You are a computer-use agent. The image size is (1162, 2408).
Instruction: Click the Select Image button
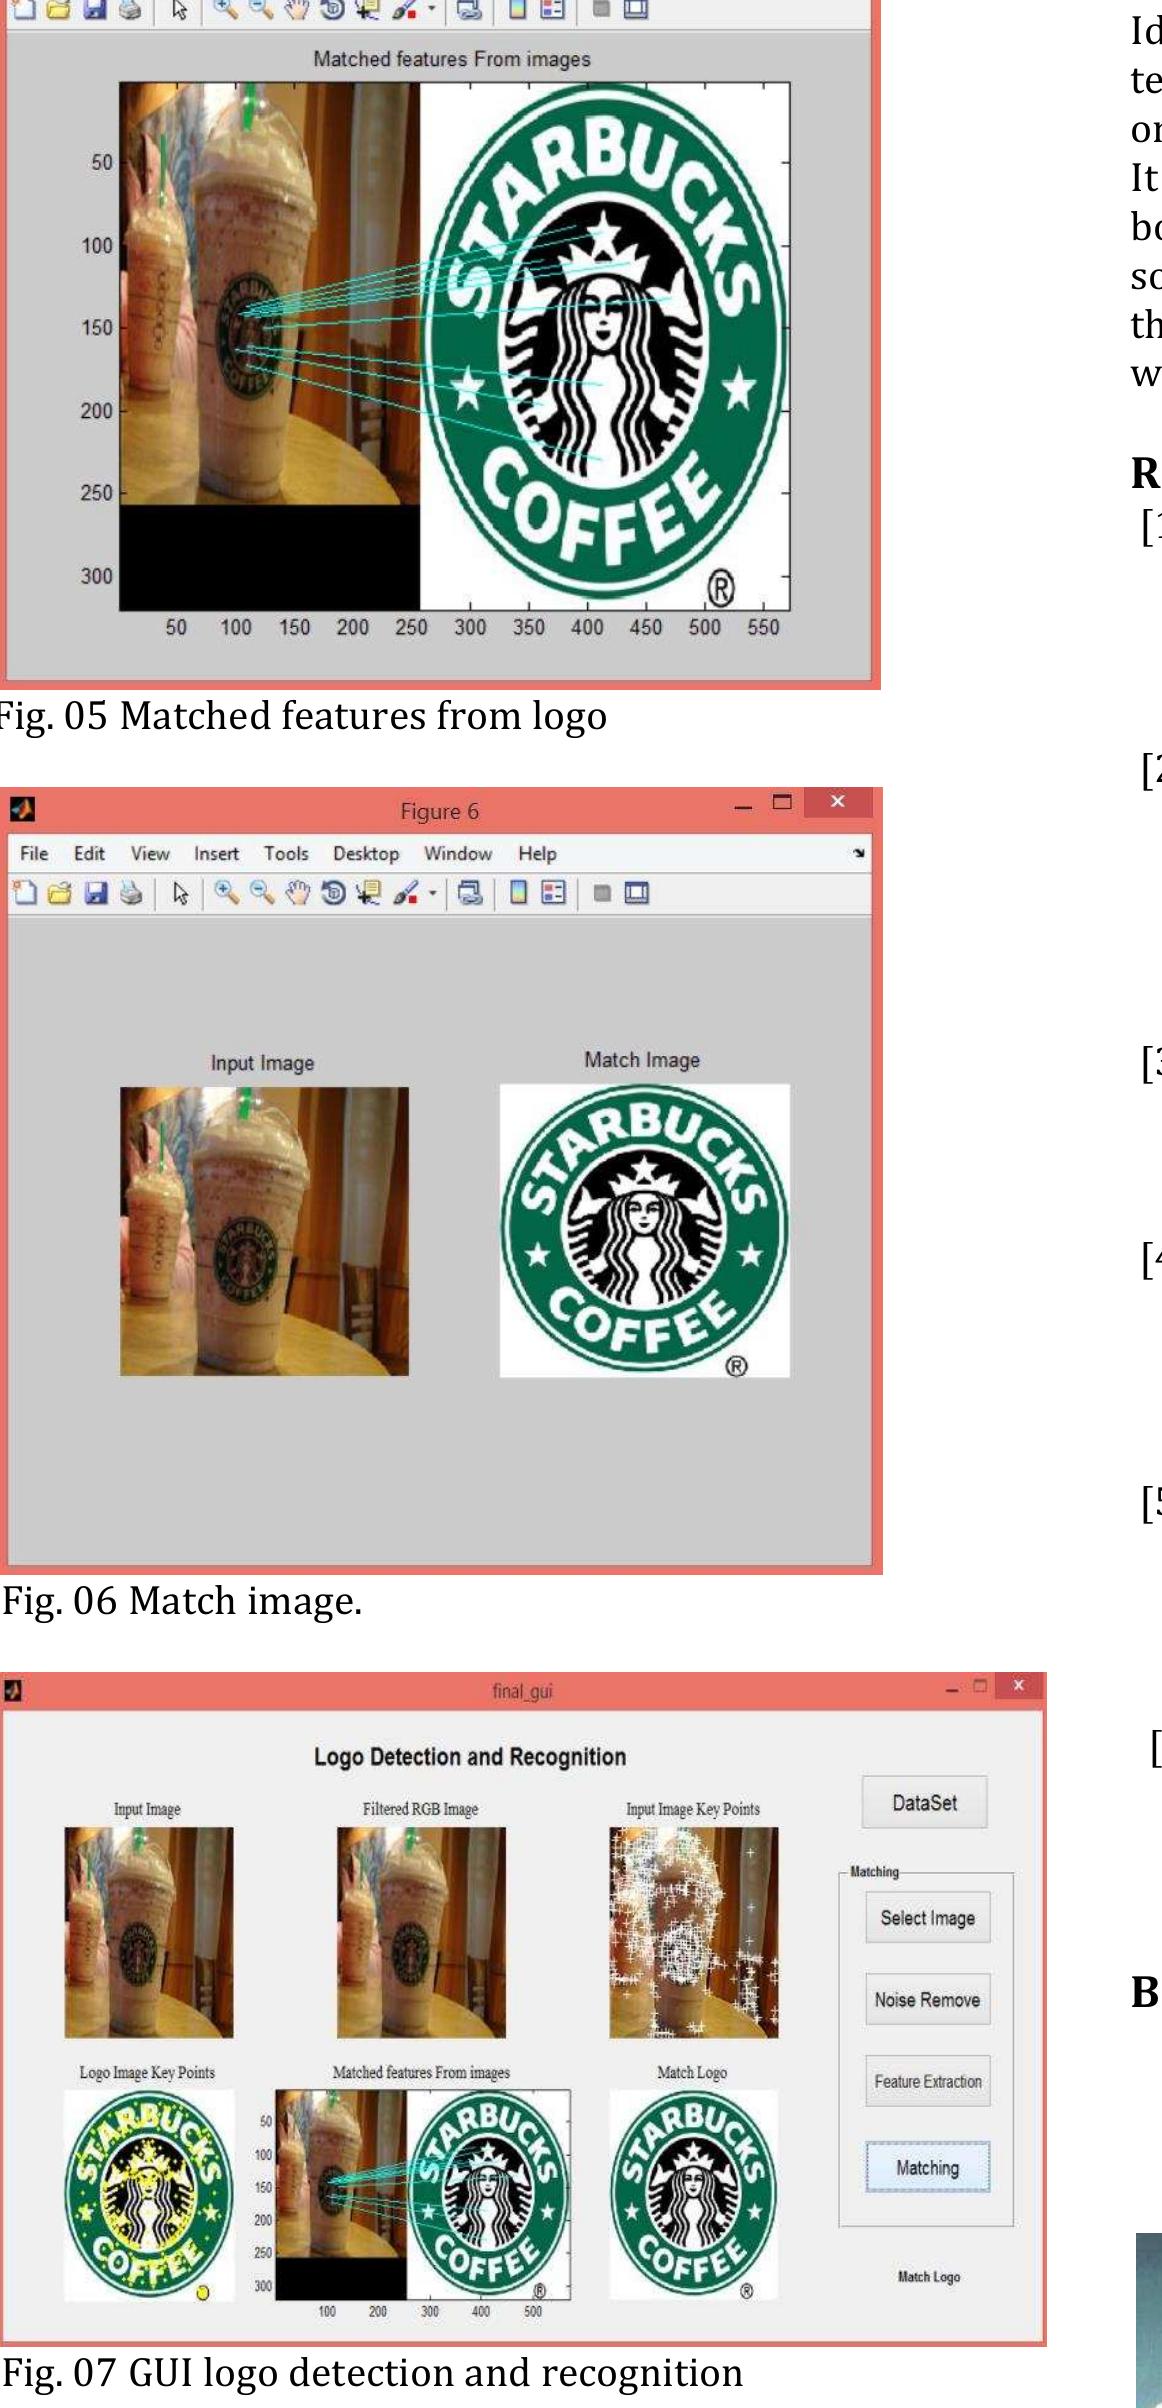[928, 1917]
